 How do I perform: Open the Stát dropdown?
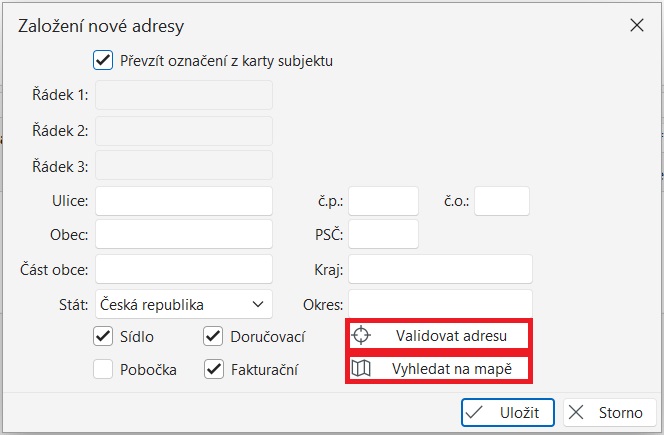[184, 303]
